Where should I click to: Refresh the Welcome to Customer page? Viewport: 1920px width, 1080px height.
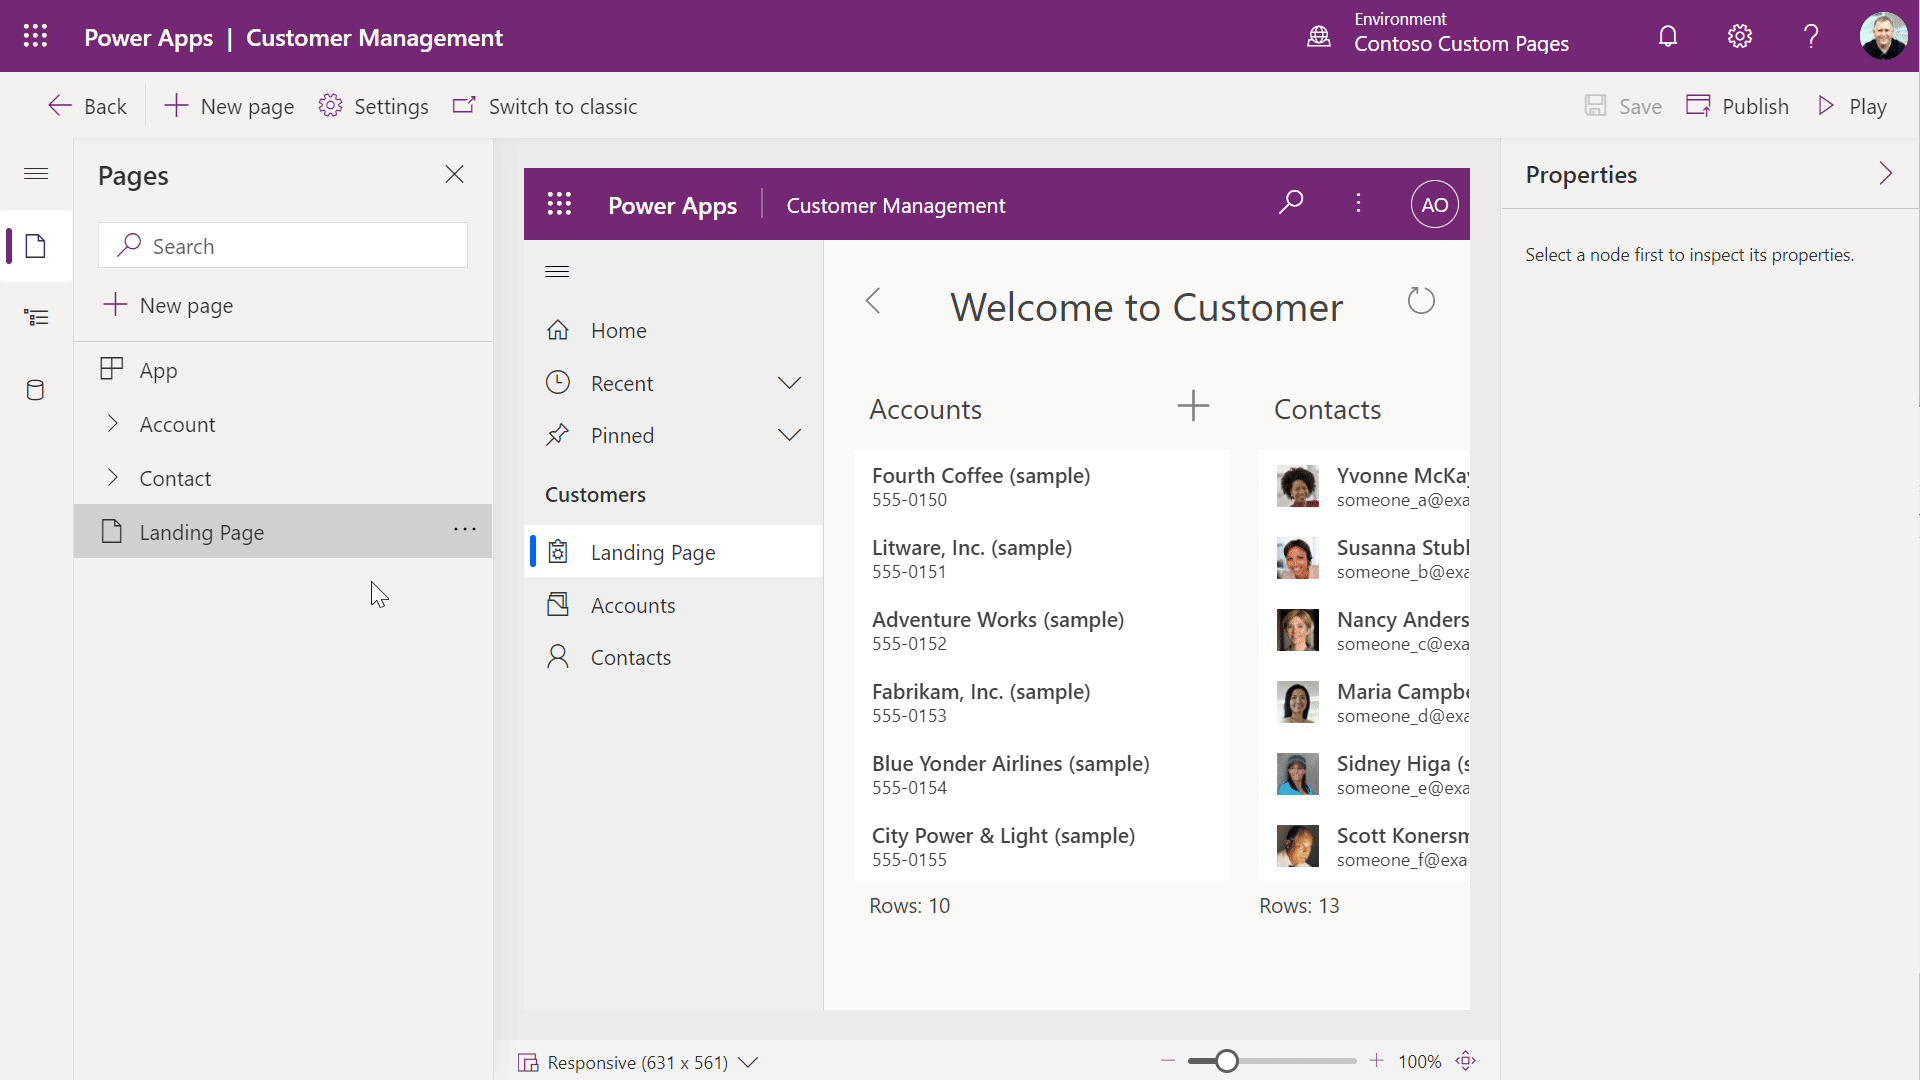(x=1421, y=300)
